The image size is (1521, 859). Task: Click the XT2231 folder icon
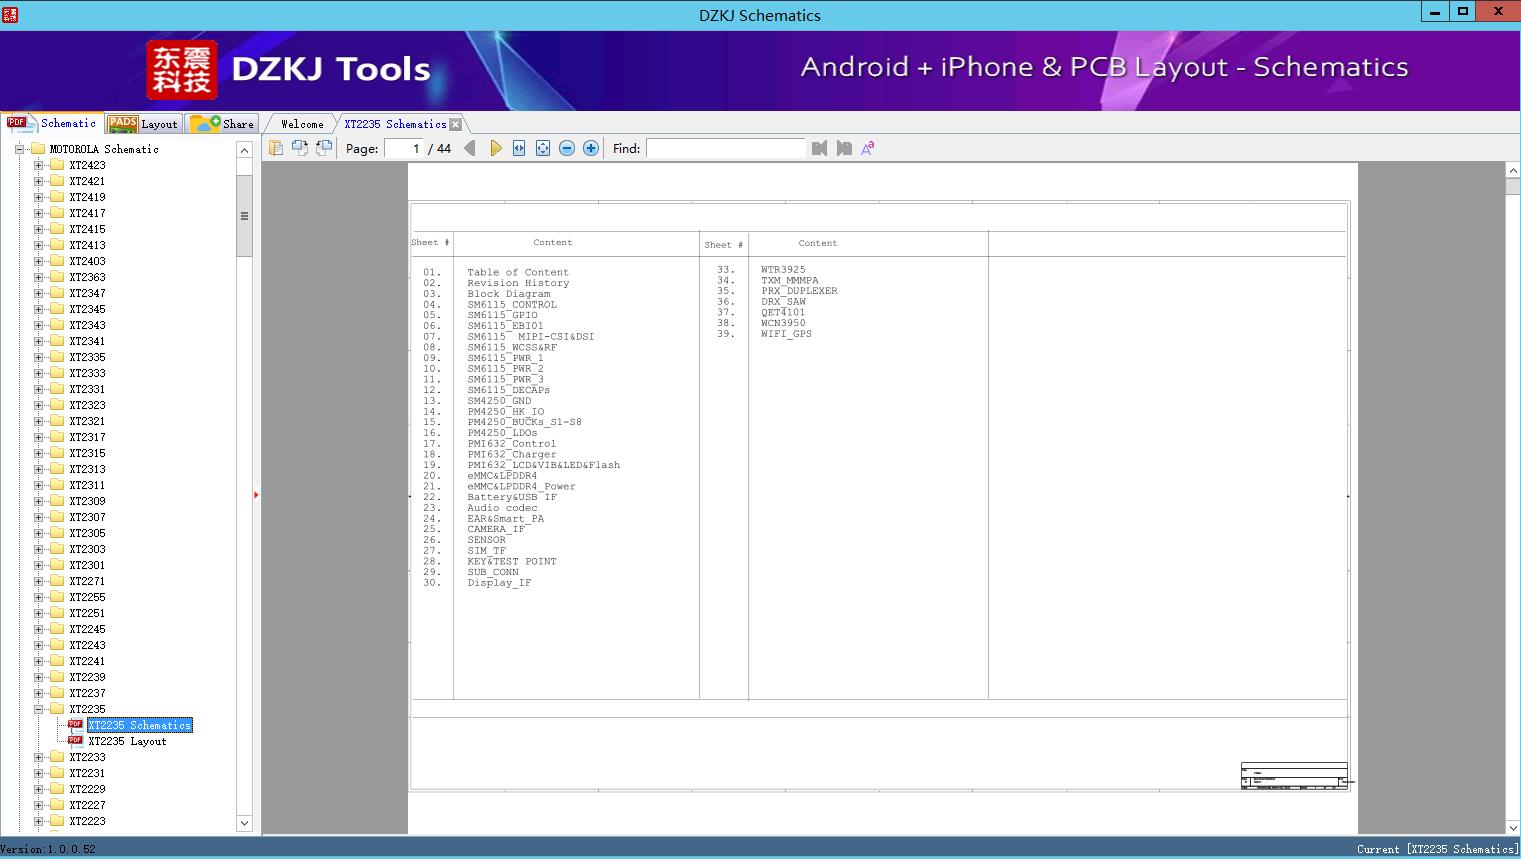pos(57,773)
